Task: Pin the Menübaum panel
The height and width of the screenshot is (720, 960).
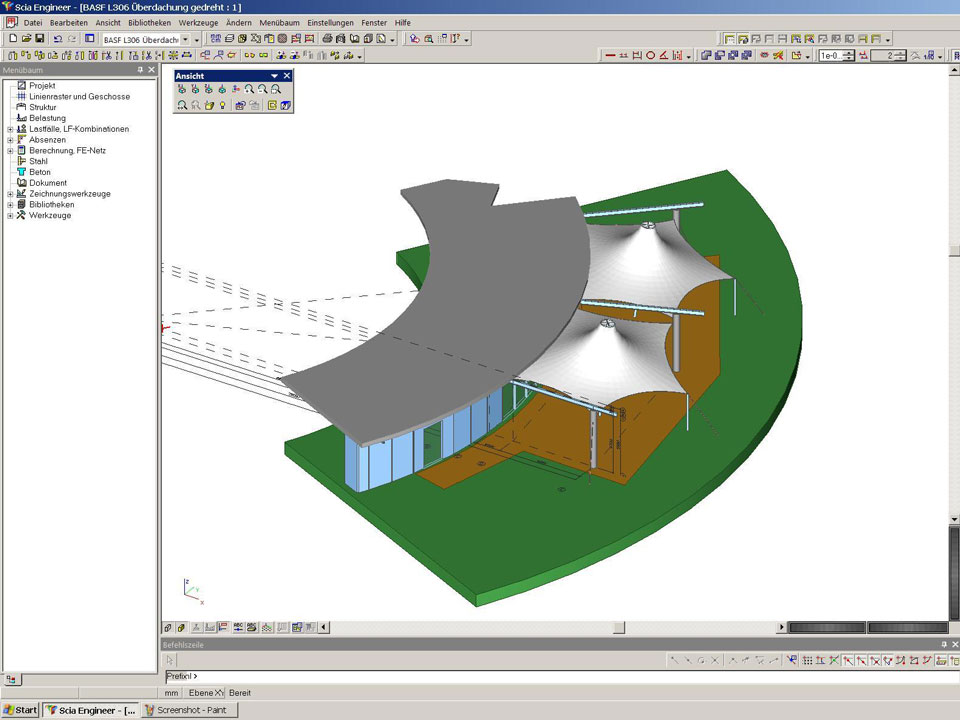Action: click(x=140, y=70)
